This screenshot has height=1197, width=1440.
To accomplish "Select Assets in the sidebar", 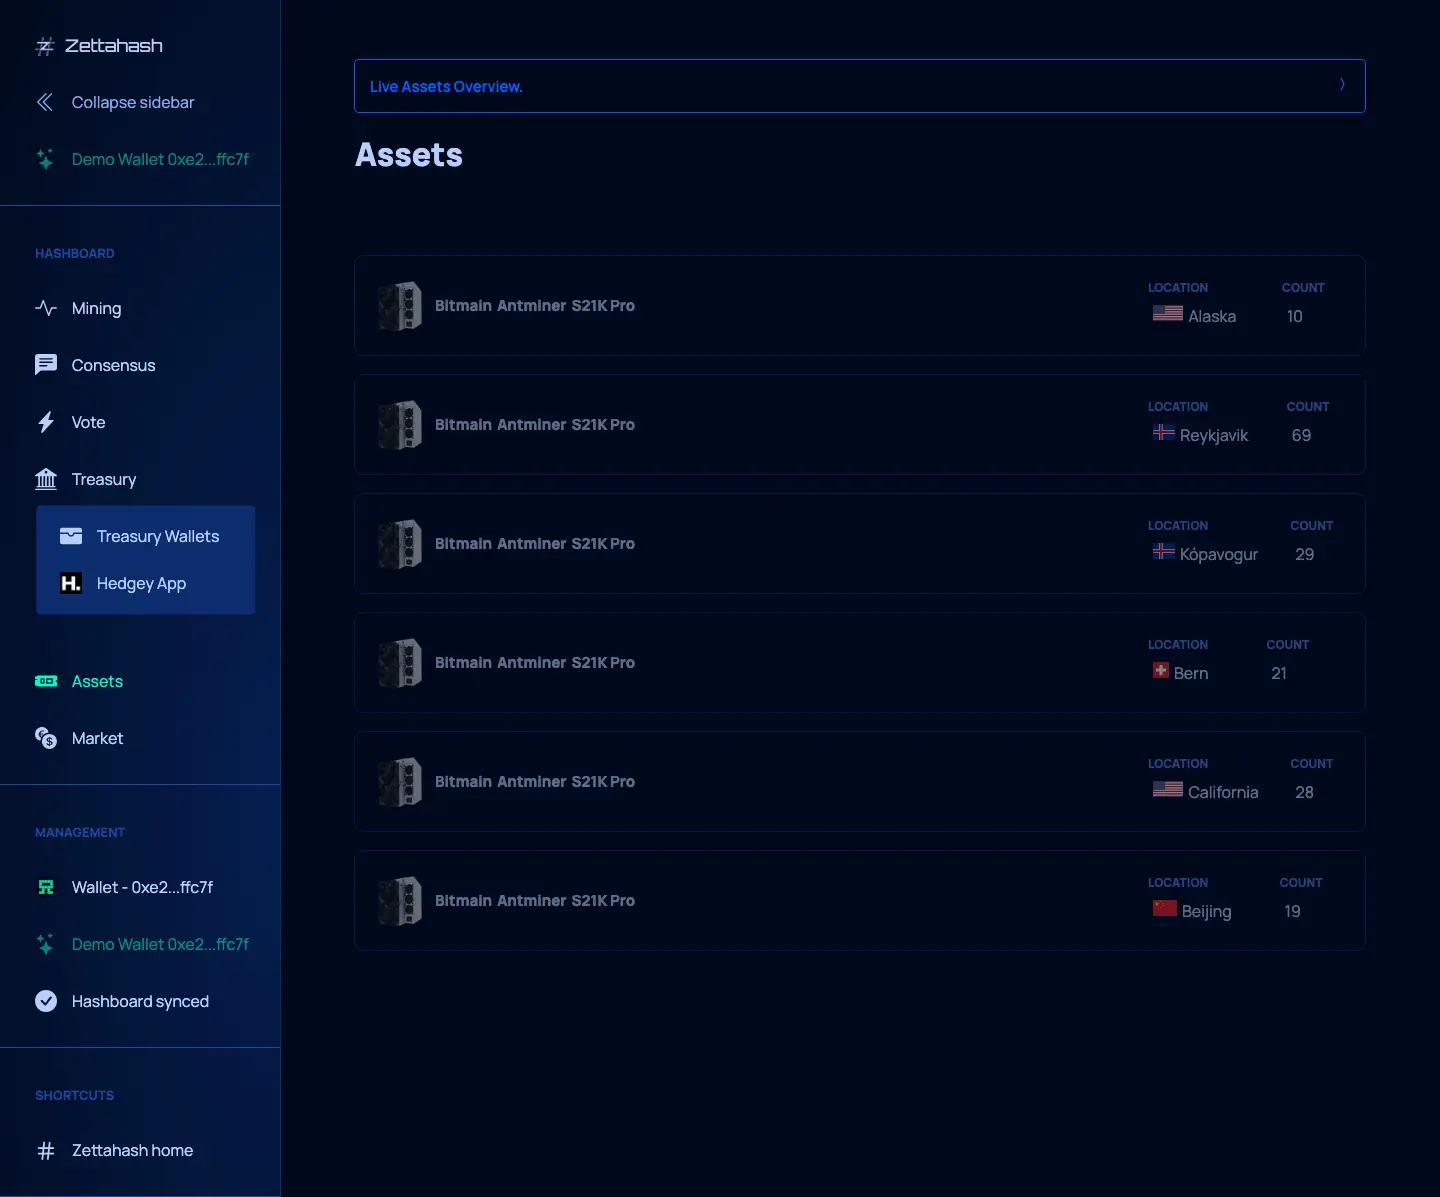I will 97,681.
